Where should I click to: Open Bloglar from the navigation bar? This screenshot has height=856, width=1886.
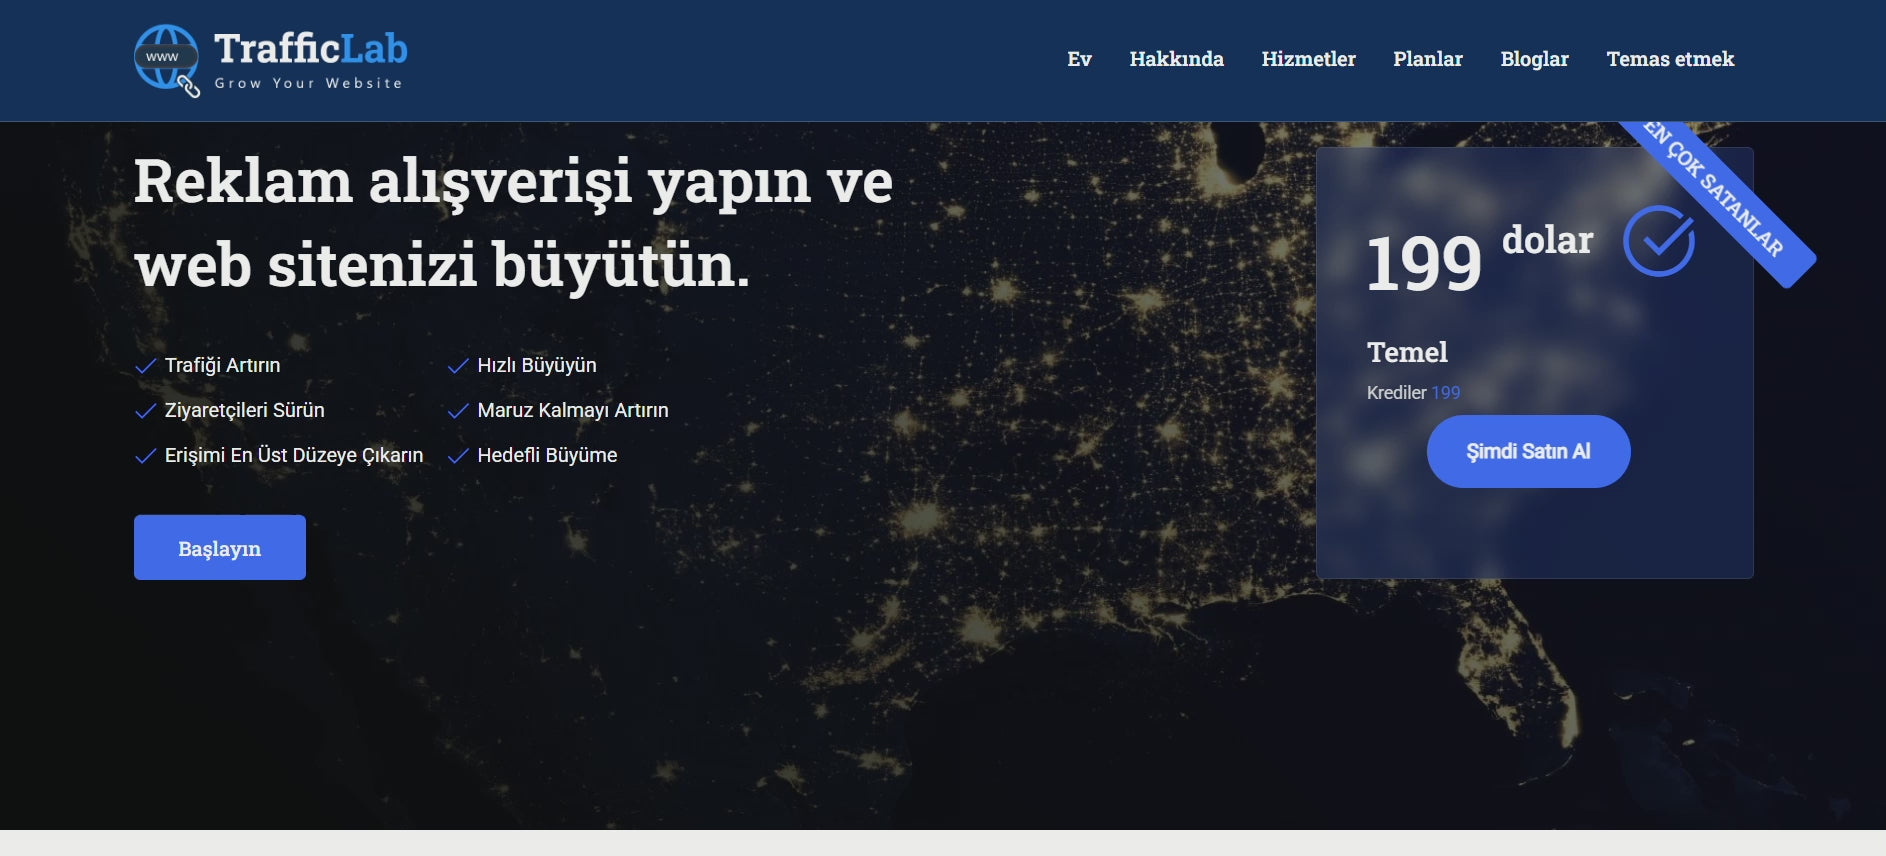click(x=1534, y=59)
